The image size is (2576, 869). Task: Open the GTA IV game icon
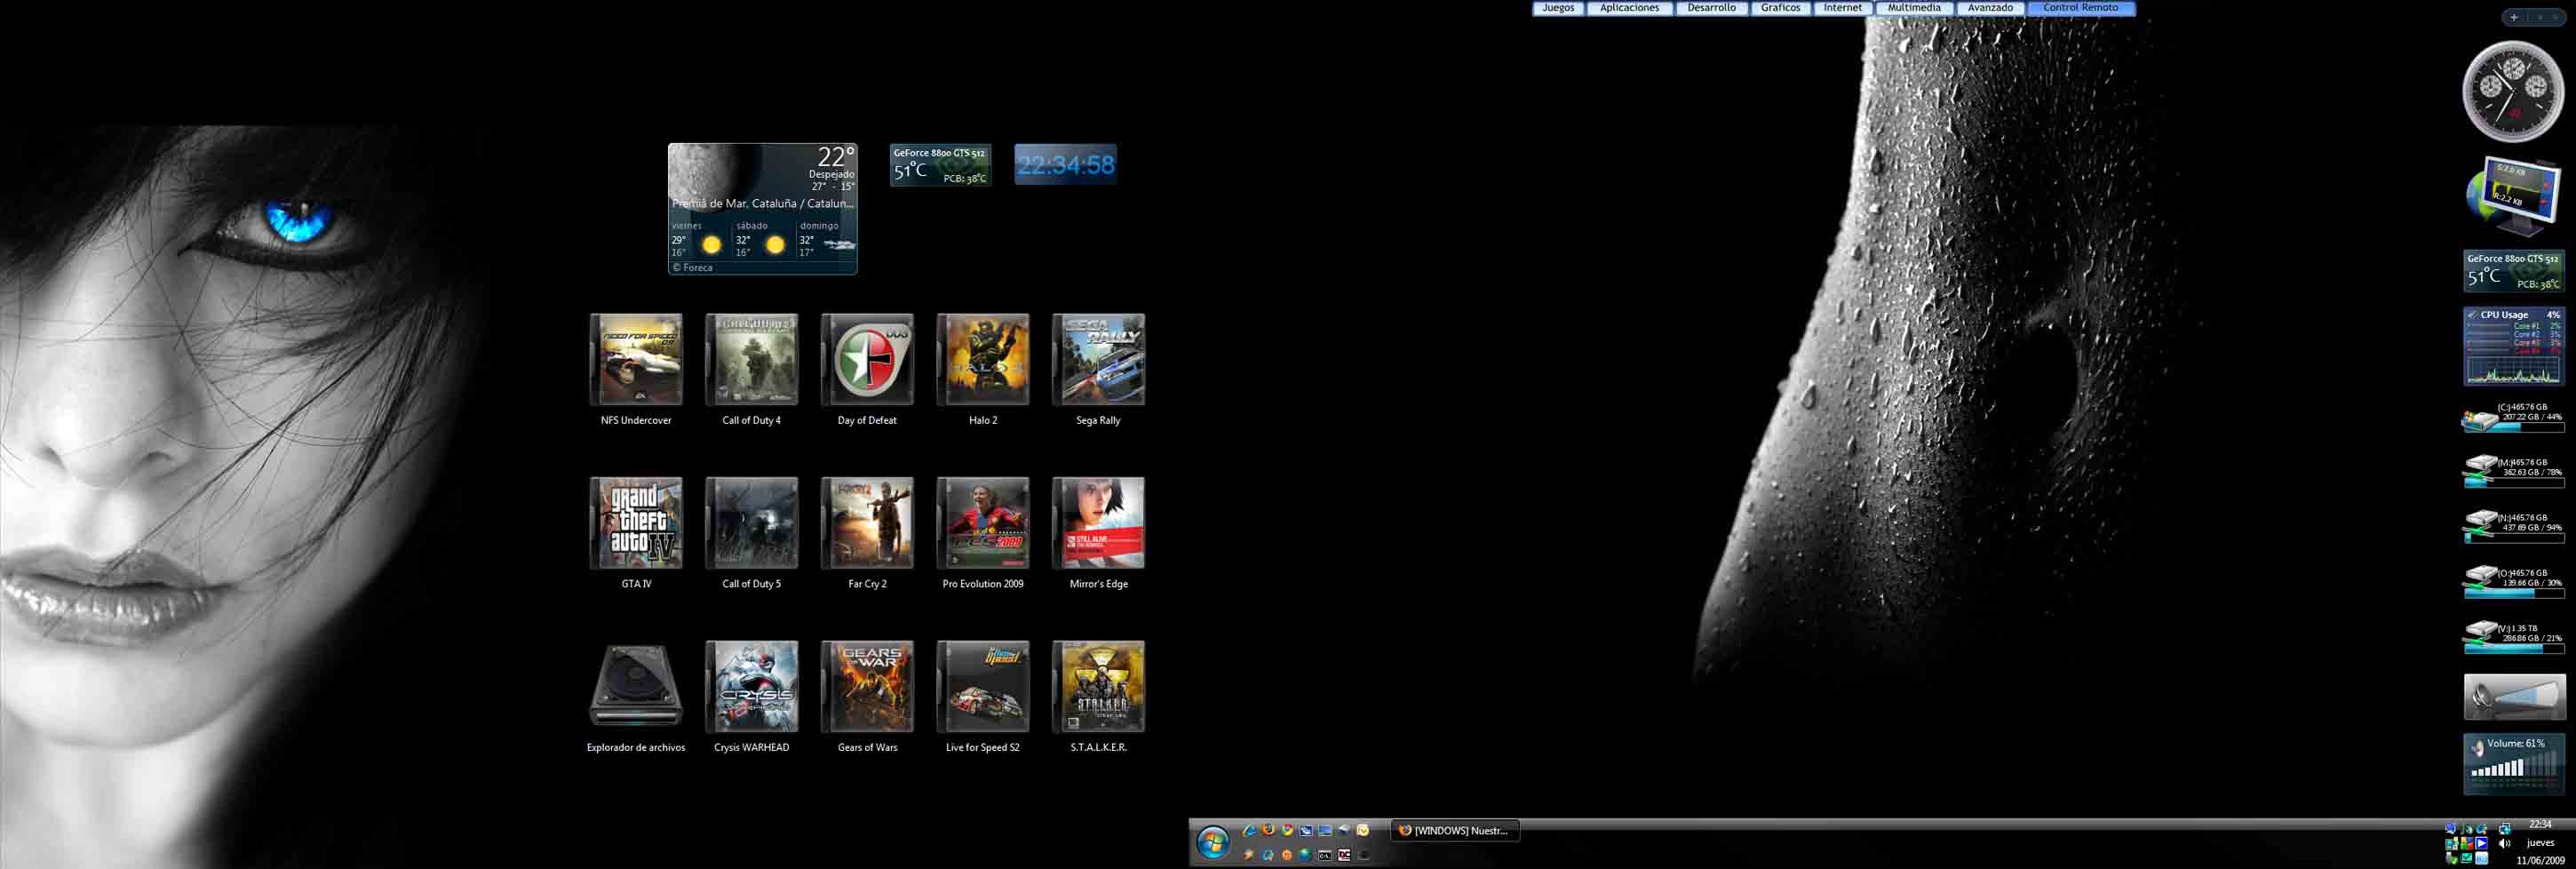pos(636,523)
